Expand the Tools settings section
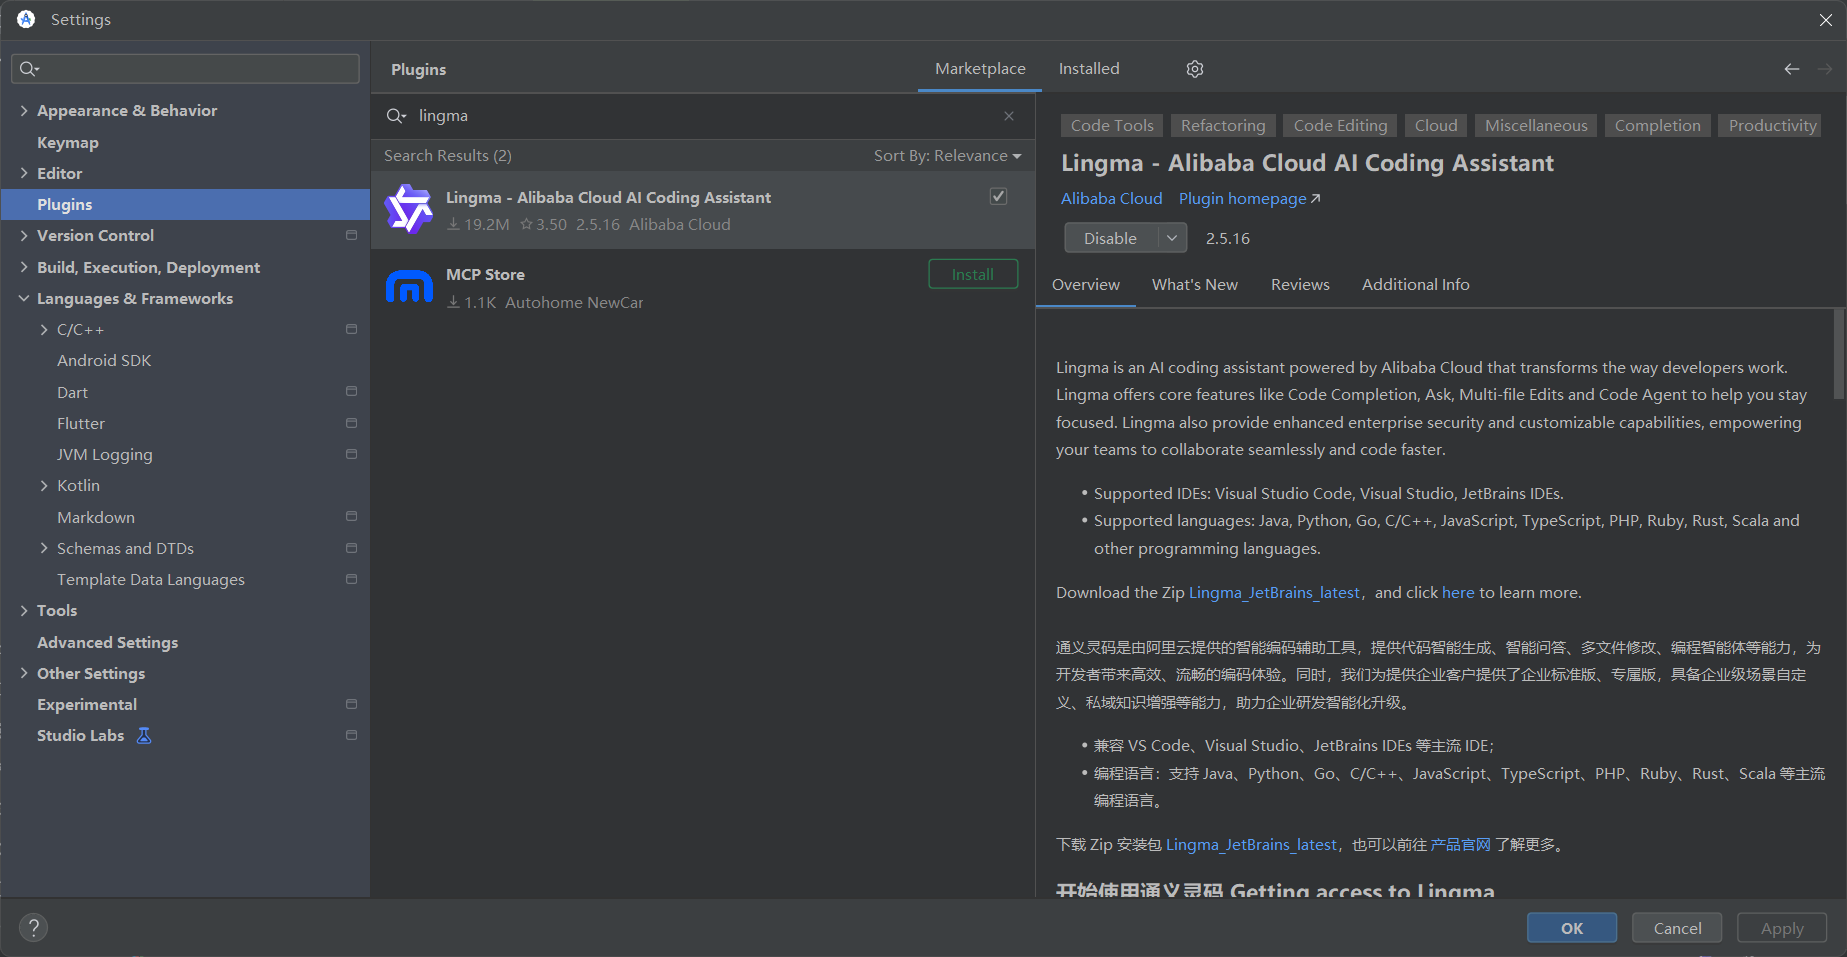This screenshot has width=1847, height=957. 24,611
